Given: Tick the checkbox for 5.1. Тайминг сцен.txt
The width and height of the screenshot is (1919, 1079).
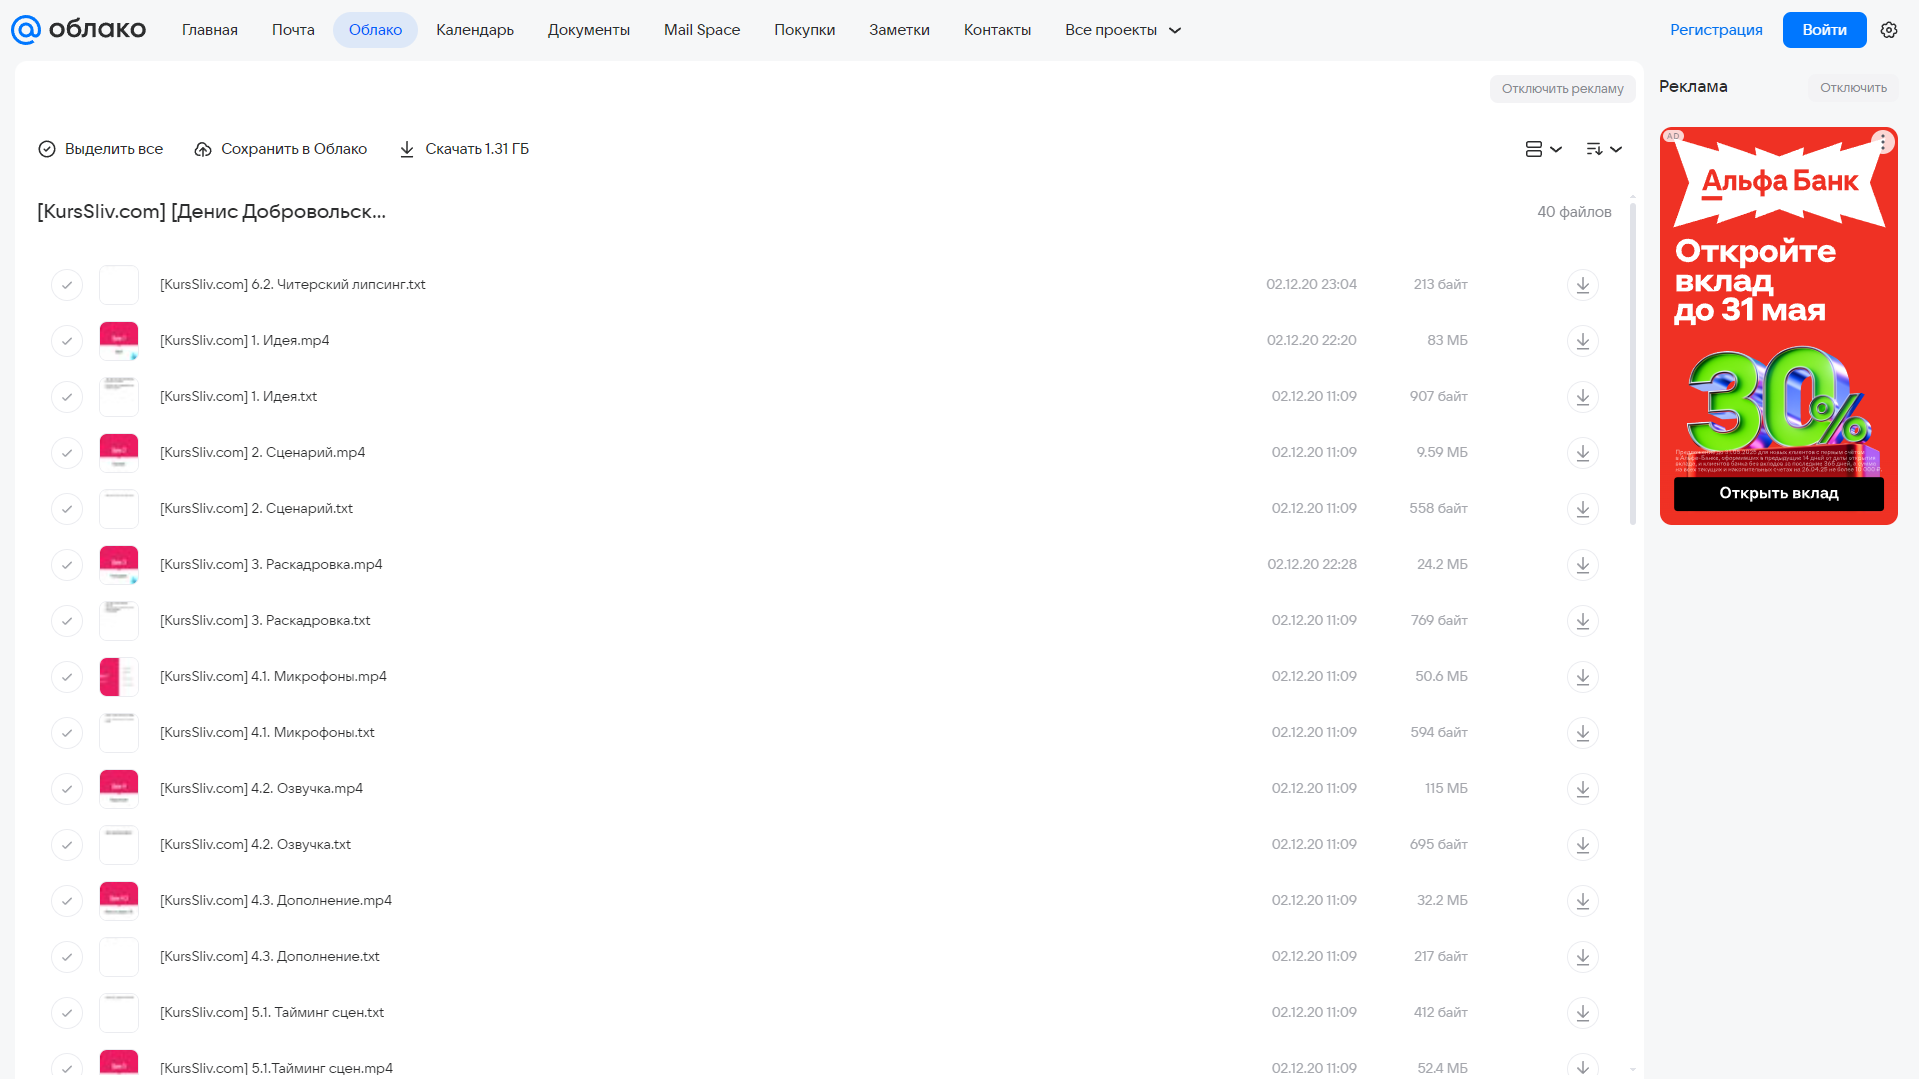Looking at the screenshot, I should tap(67, 1013).
